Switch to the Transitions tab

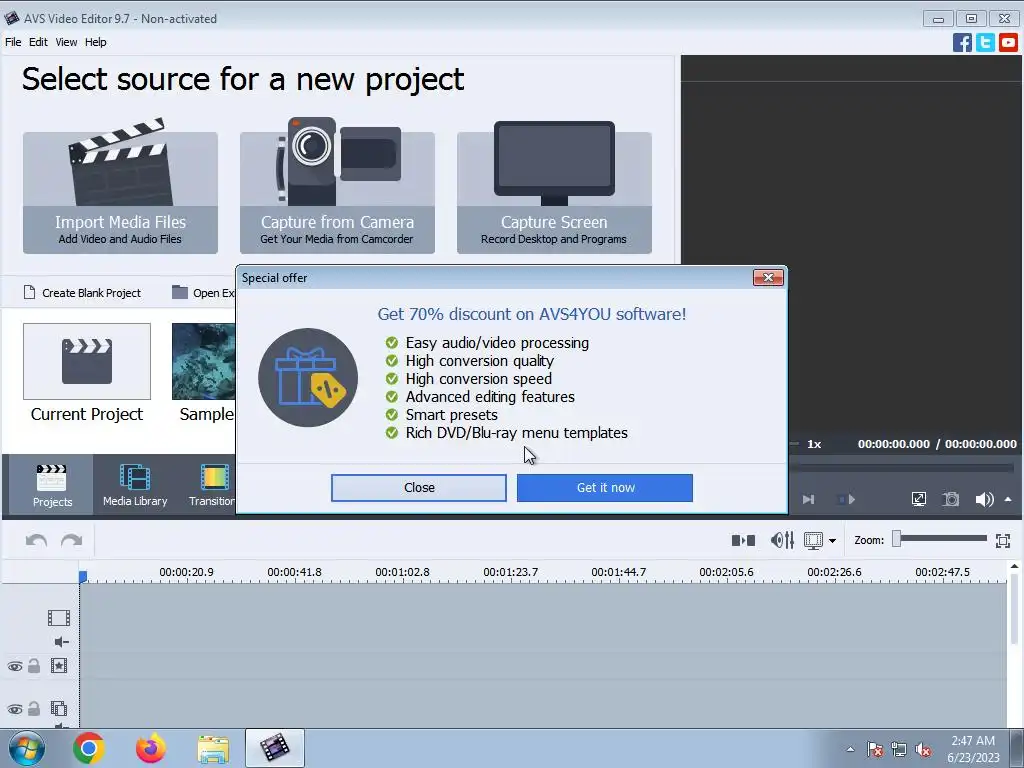[212, 485]
